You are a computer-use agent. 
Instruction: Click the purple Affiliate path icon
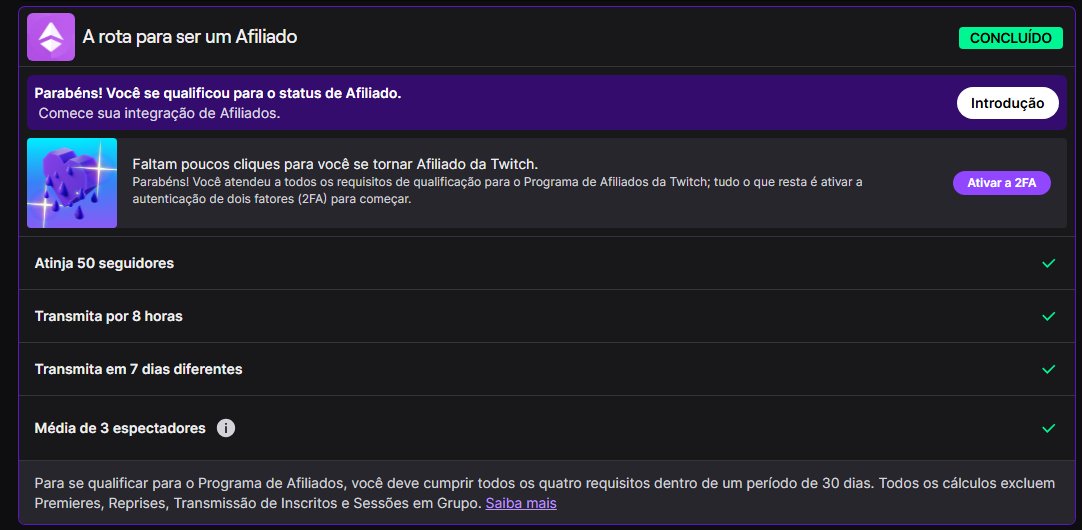[51, 37]
